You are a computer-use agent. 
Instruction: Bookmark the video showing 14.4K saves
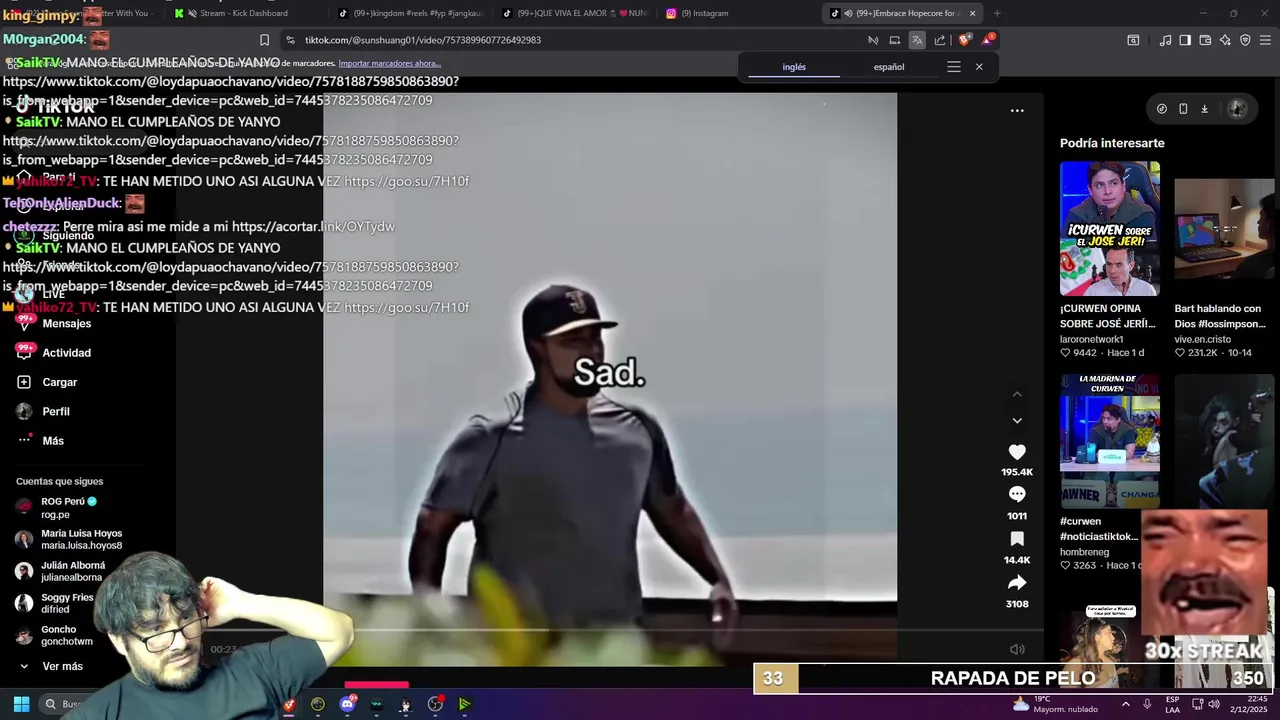(1017, 539)
